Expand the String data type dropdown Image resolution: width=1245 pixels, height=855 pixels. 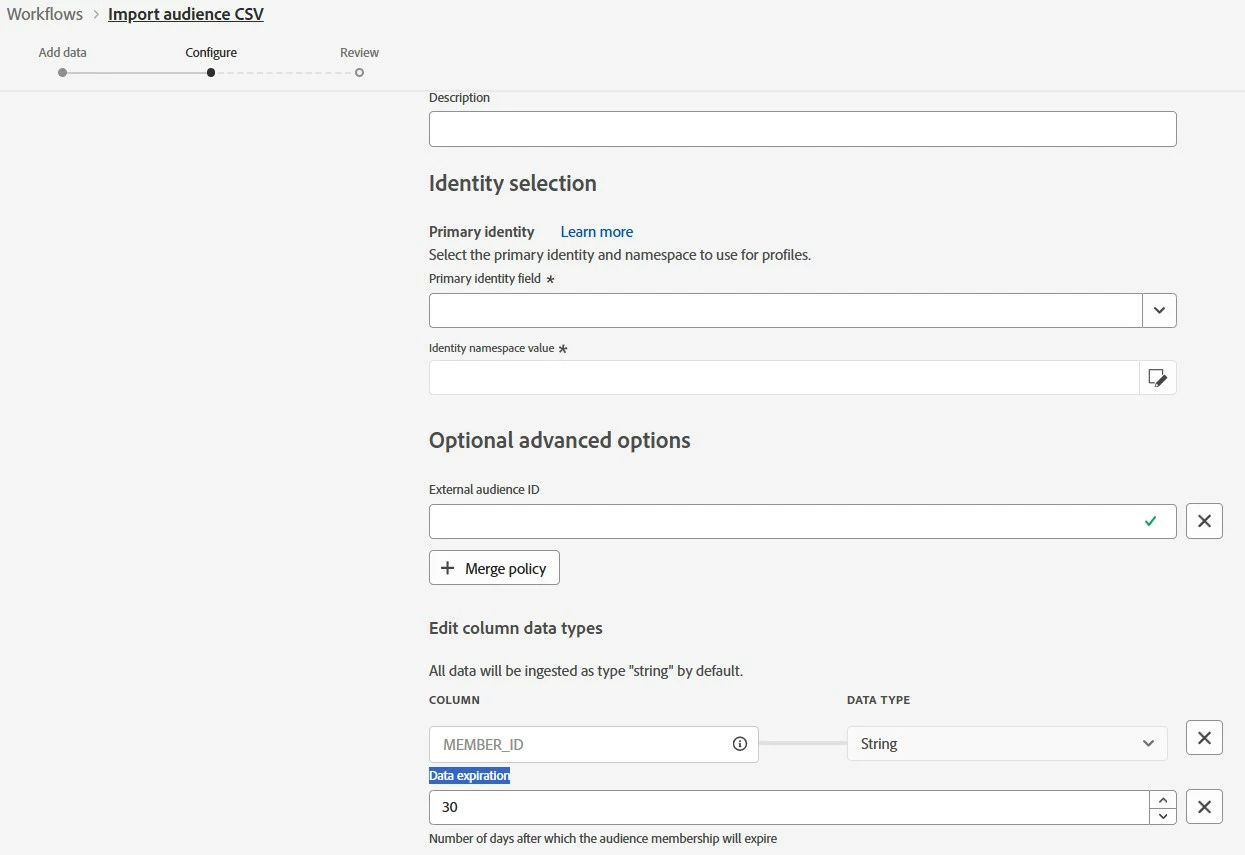pos(1148,744)
